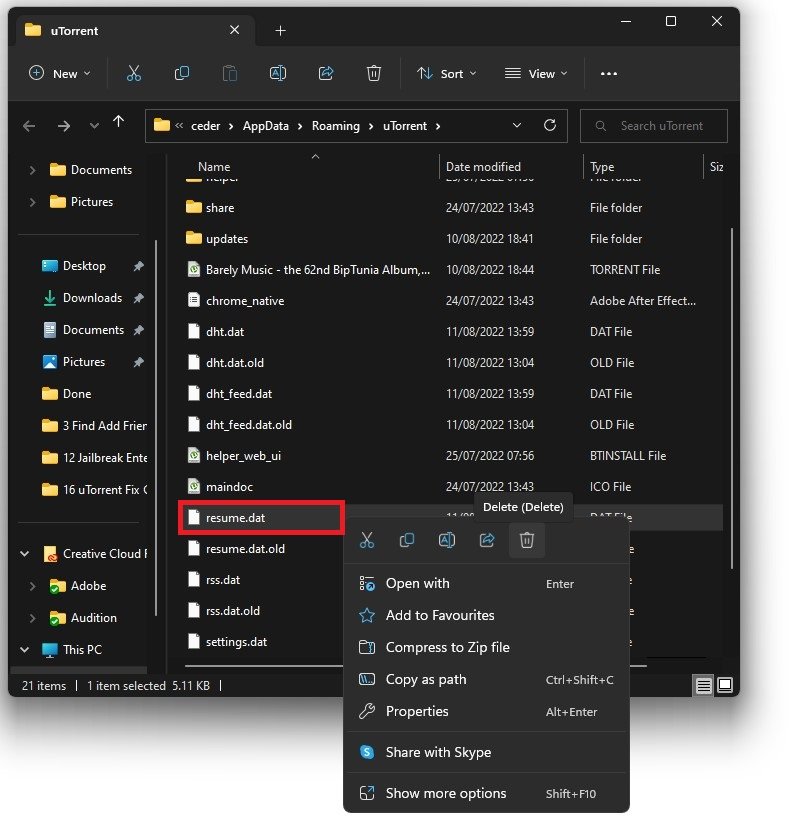Click the Share icon in context menu
Image resolution: width=800 pixels, height=840 pixels.
[487, 541]
